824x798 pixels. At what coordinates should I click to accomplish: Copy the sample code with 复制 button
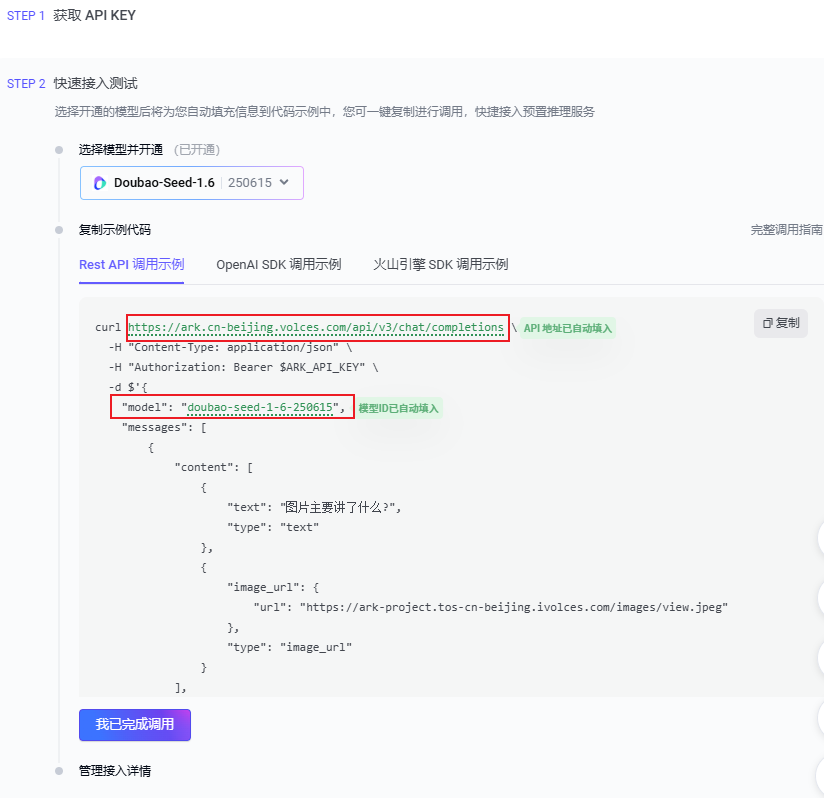click(780, 323)
